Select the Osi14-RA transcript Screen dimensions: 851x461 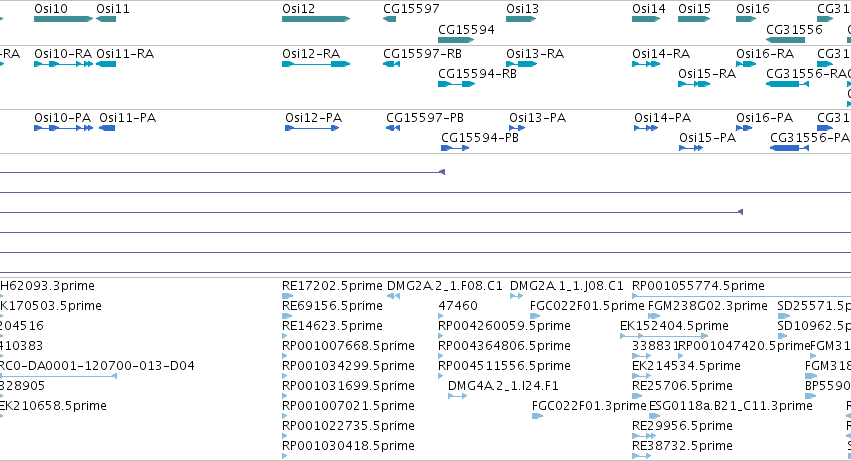(646, 64)
